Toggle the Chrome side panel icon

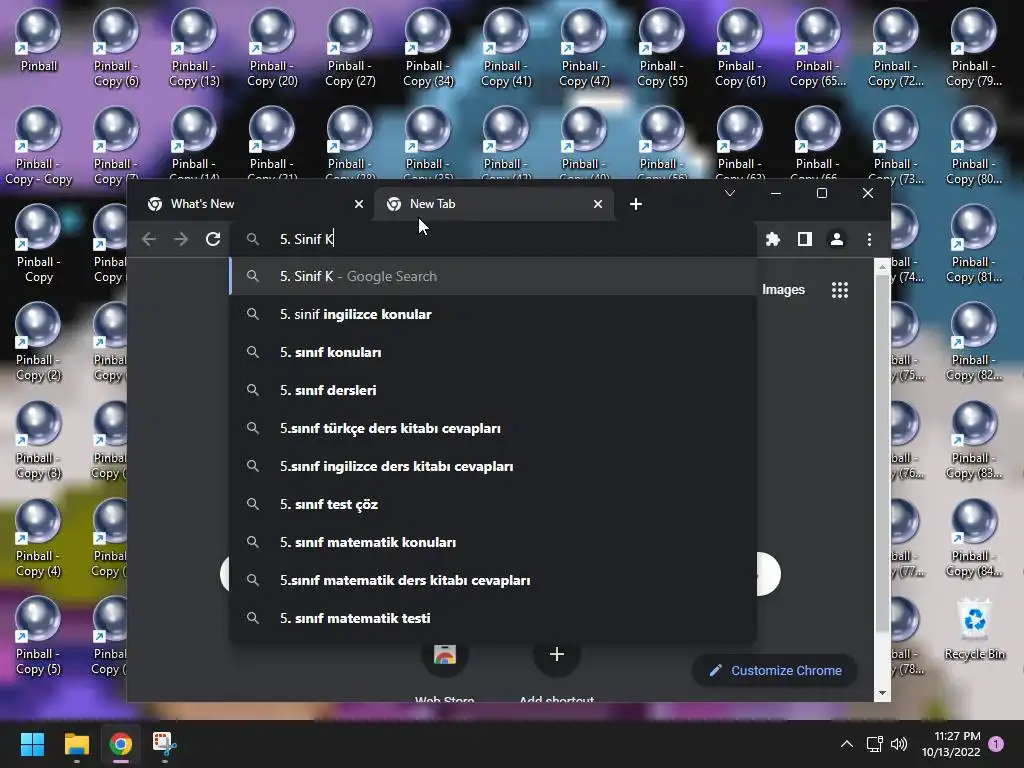805,240
